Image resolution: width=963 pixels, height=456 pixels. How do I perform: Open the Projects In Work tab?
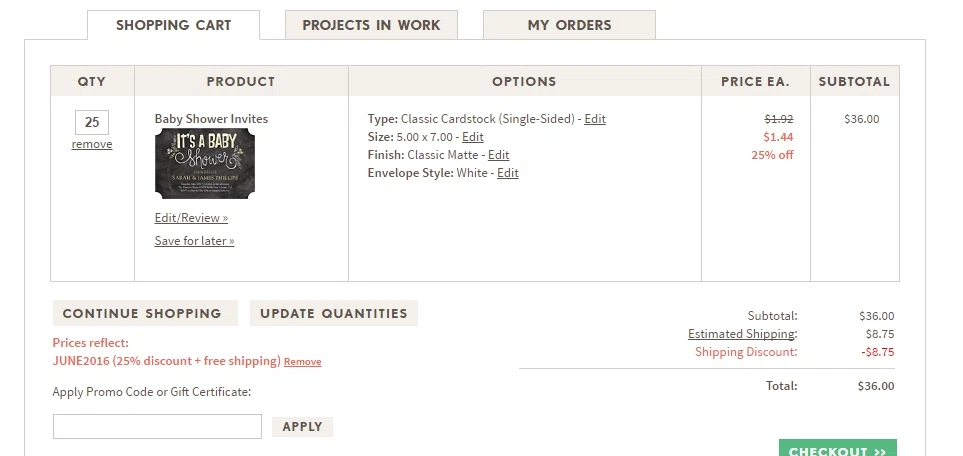371,25
